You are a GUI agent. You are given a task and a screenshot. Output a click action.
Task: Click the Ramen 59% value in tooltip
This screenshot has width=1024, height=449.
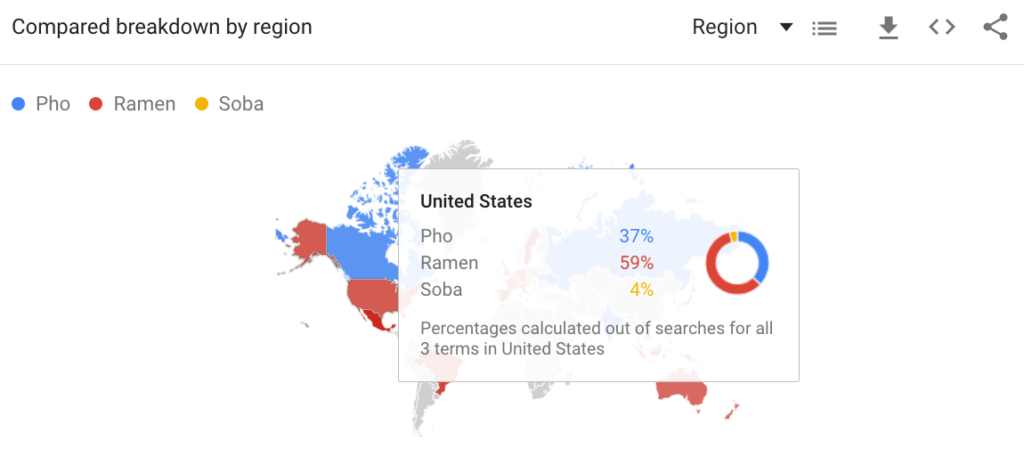click(635, 263)
